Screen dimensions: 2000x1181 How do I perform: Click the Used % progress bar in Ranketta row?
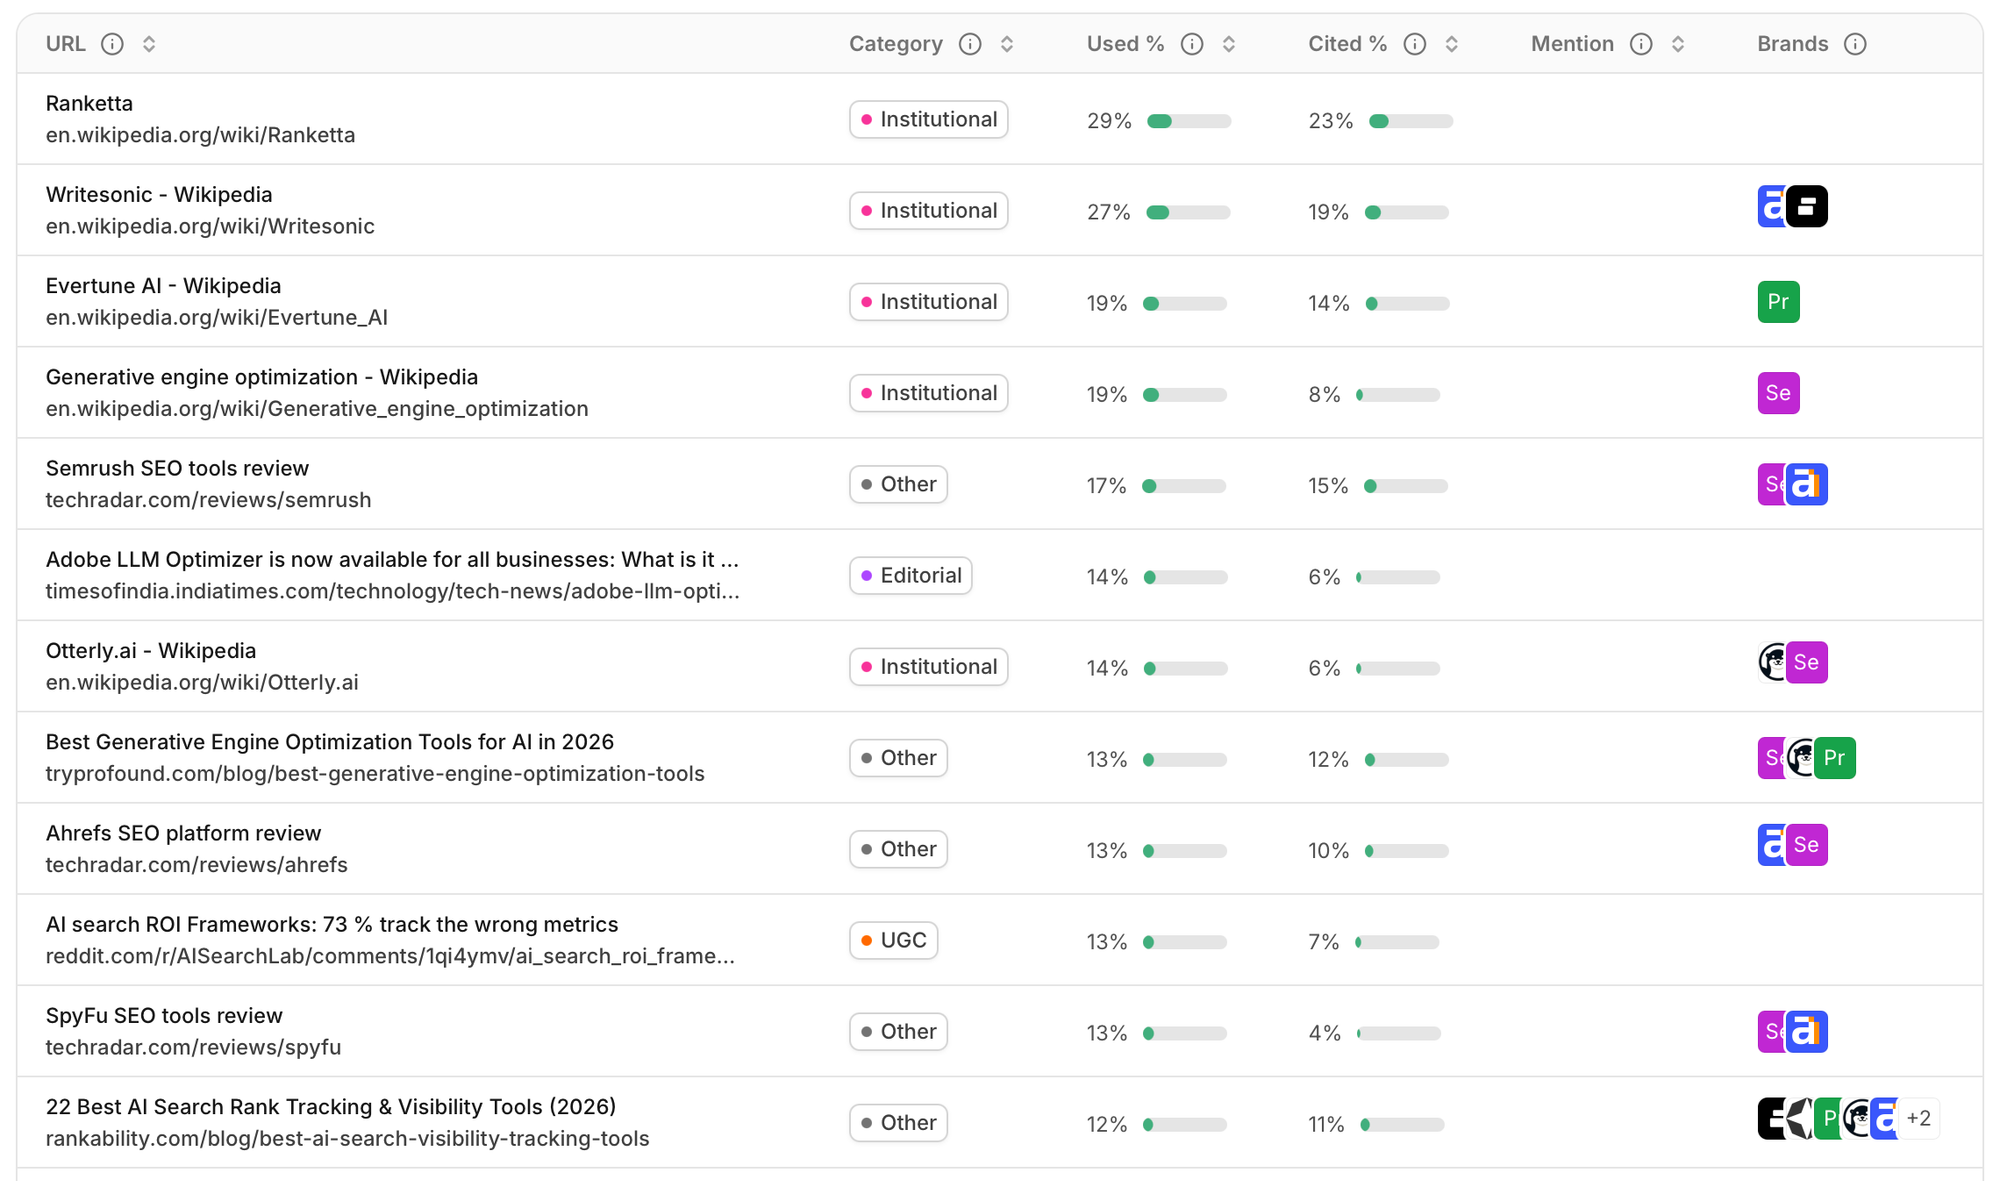[1189, 121]
